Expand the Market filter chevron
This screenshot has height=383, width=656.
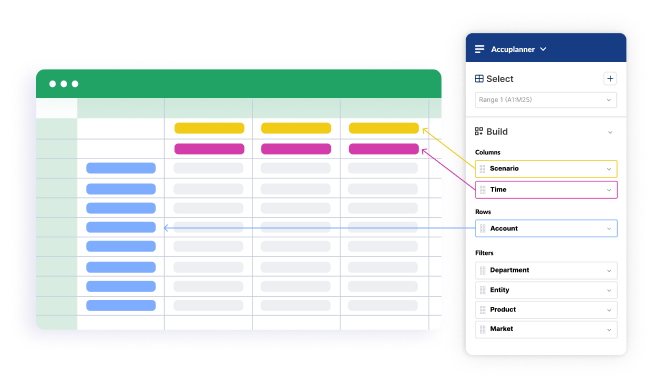609,330
